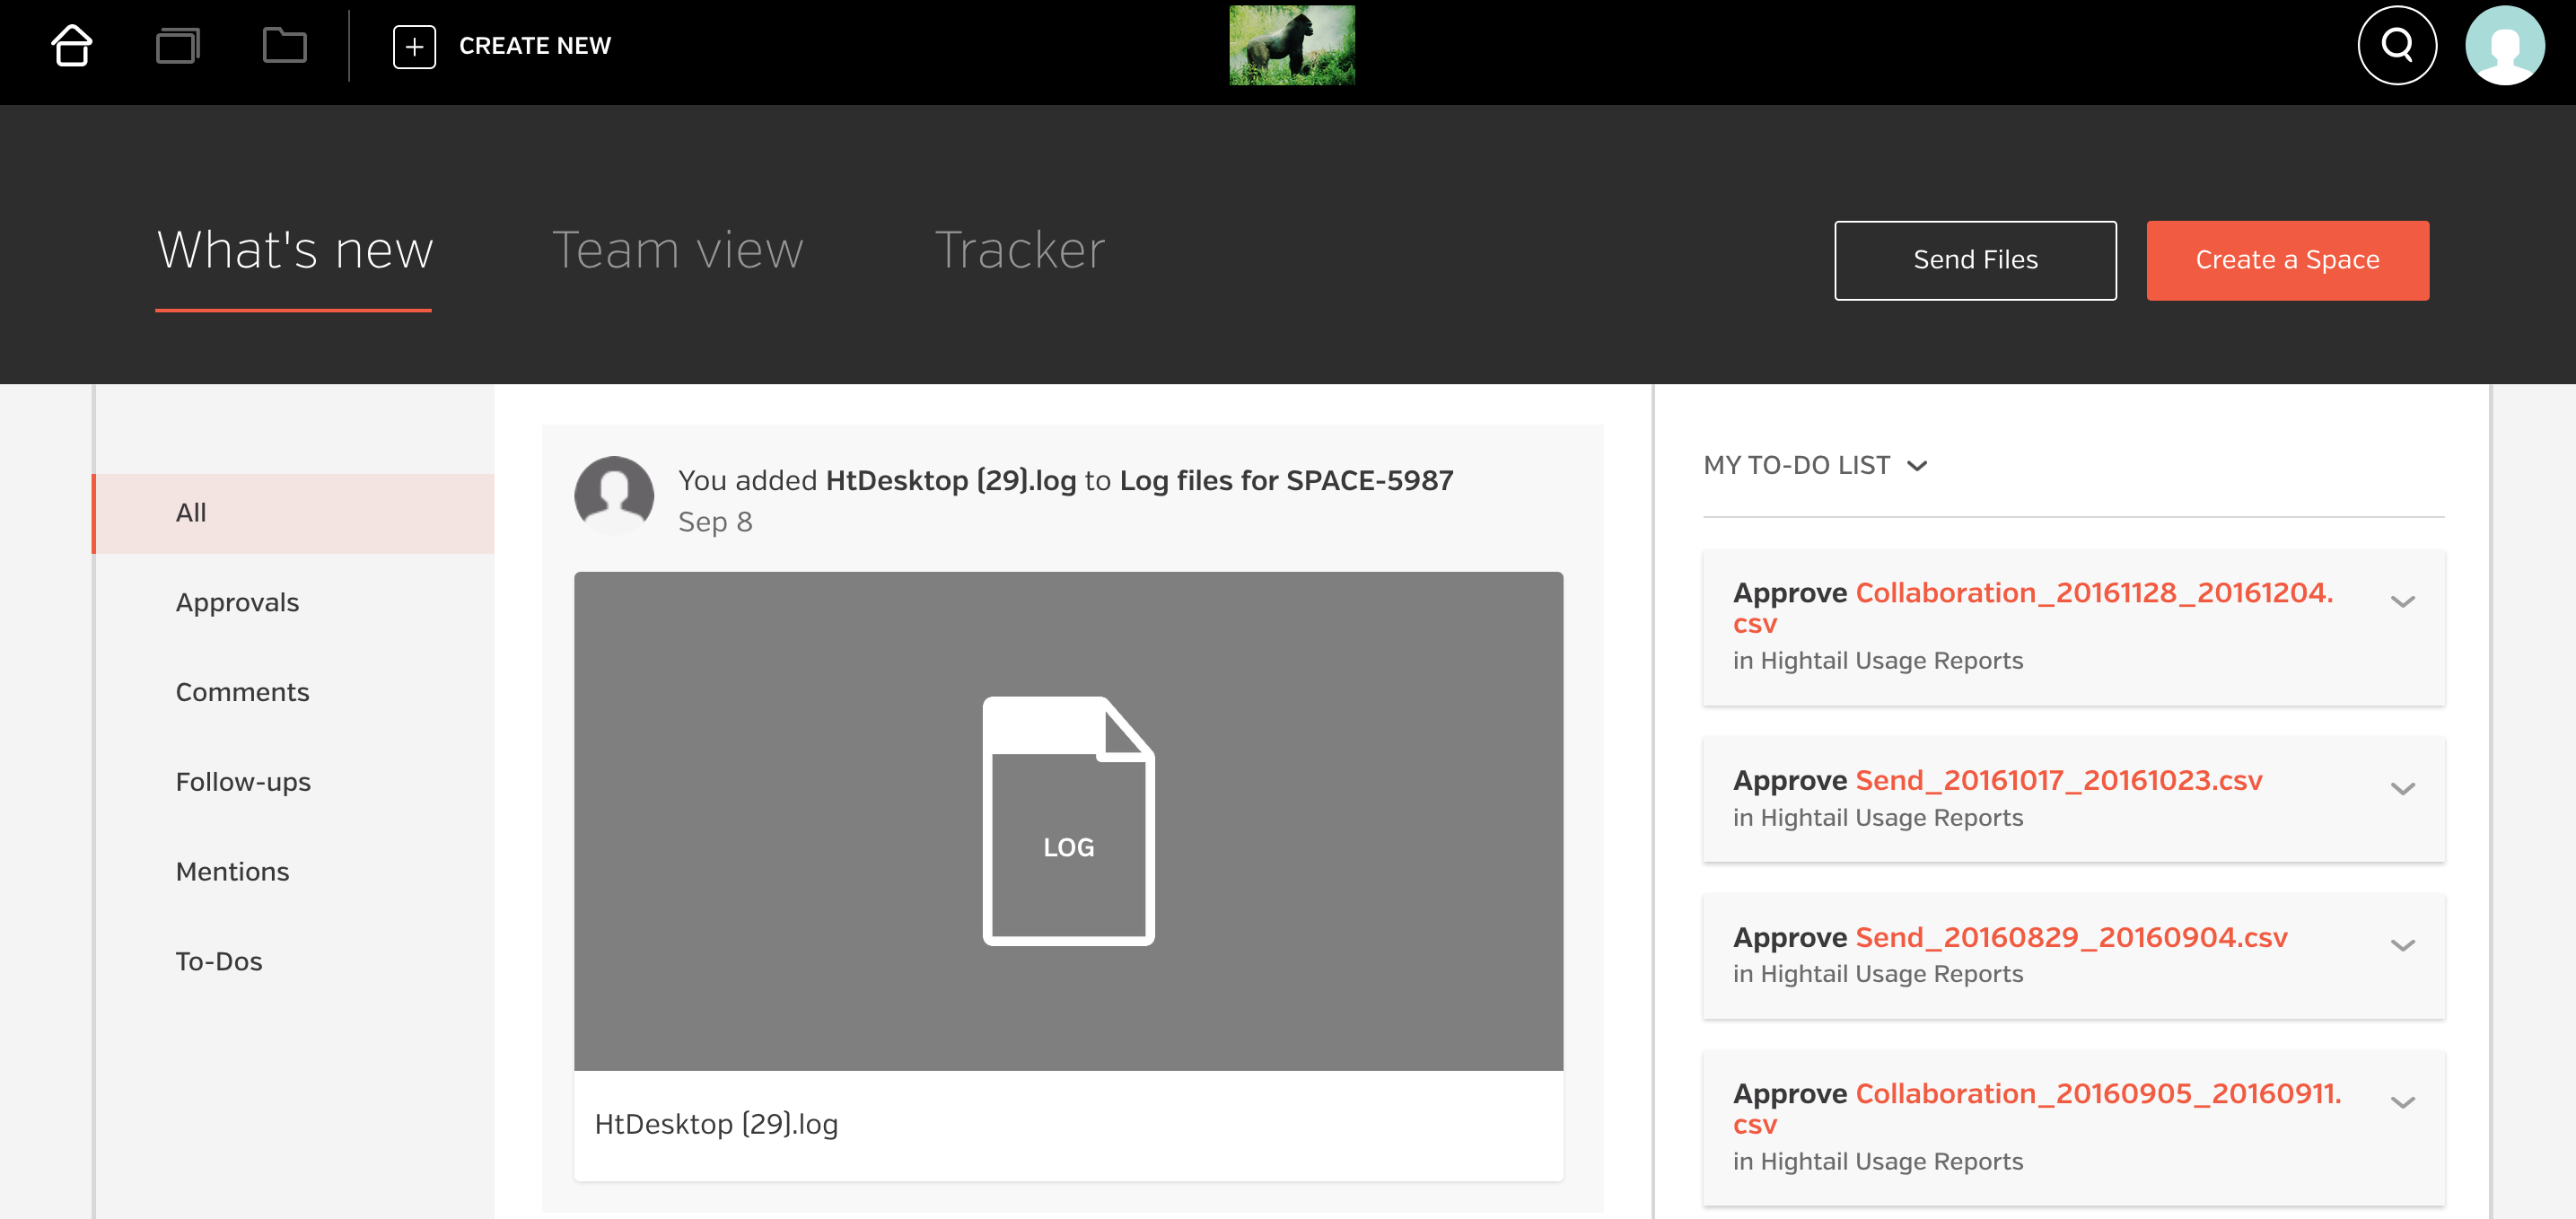Click the search magnifier icon top right
This screenshot has height=1219, width=2576.
[2396, 44]
